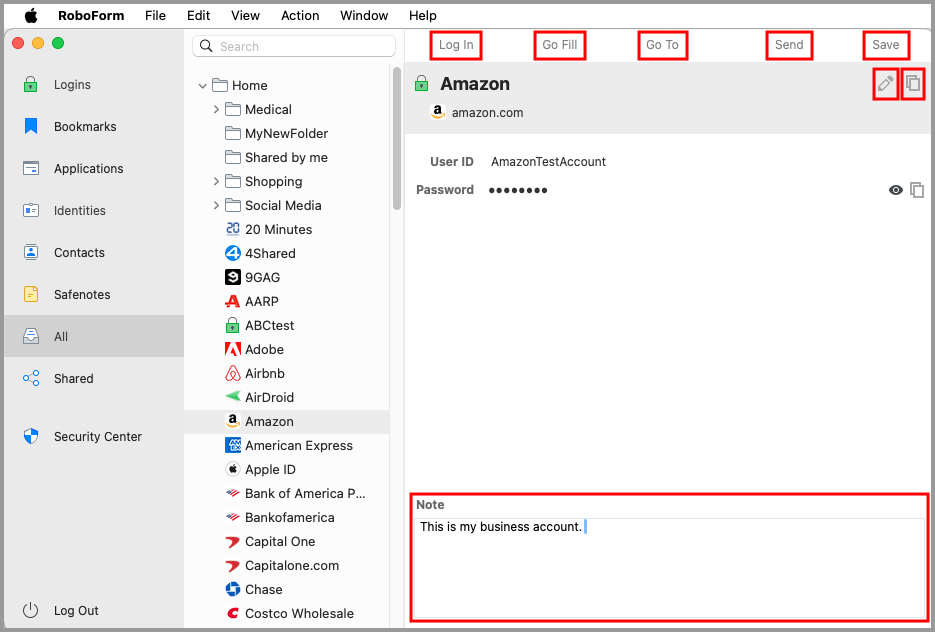Select the MyNewFolder folder
The height and width of the screenshot is (632, 935).
pos(286,134)
